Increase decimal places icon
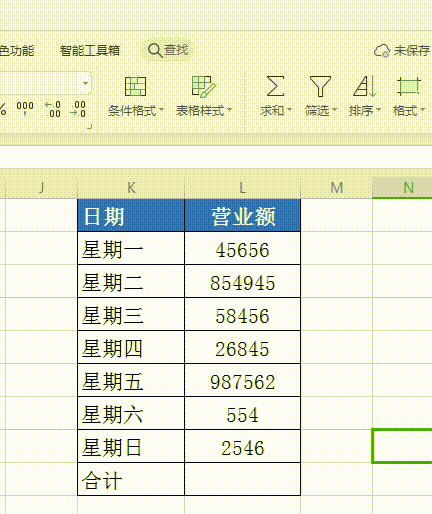 tap(53, 109)
